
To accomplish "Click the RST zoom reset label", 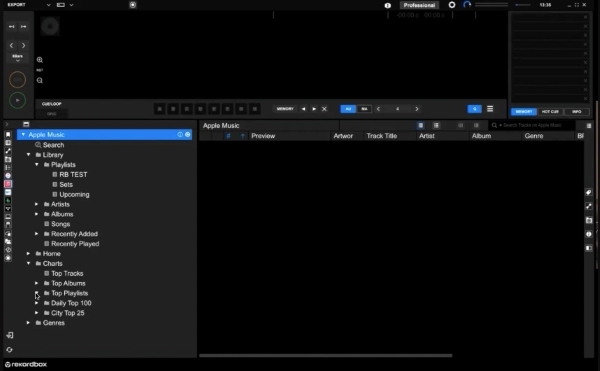I will pos(40,70).
